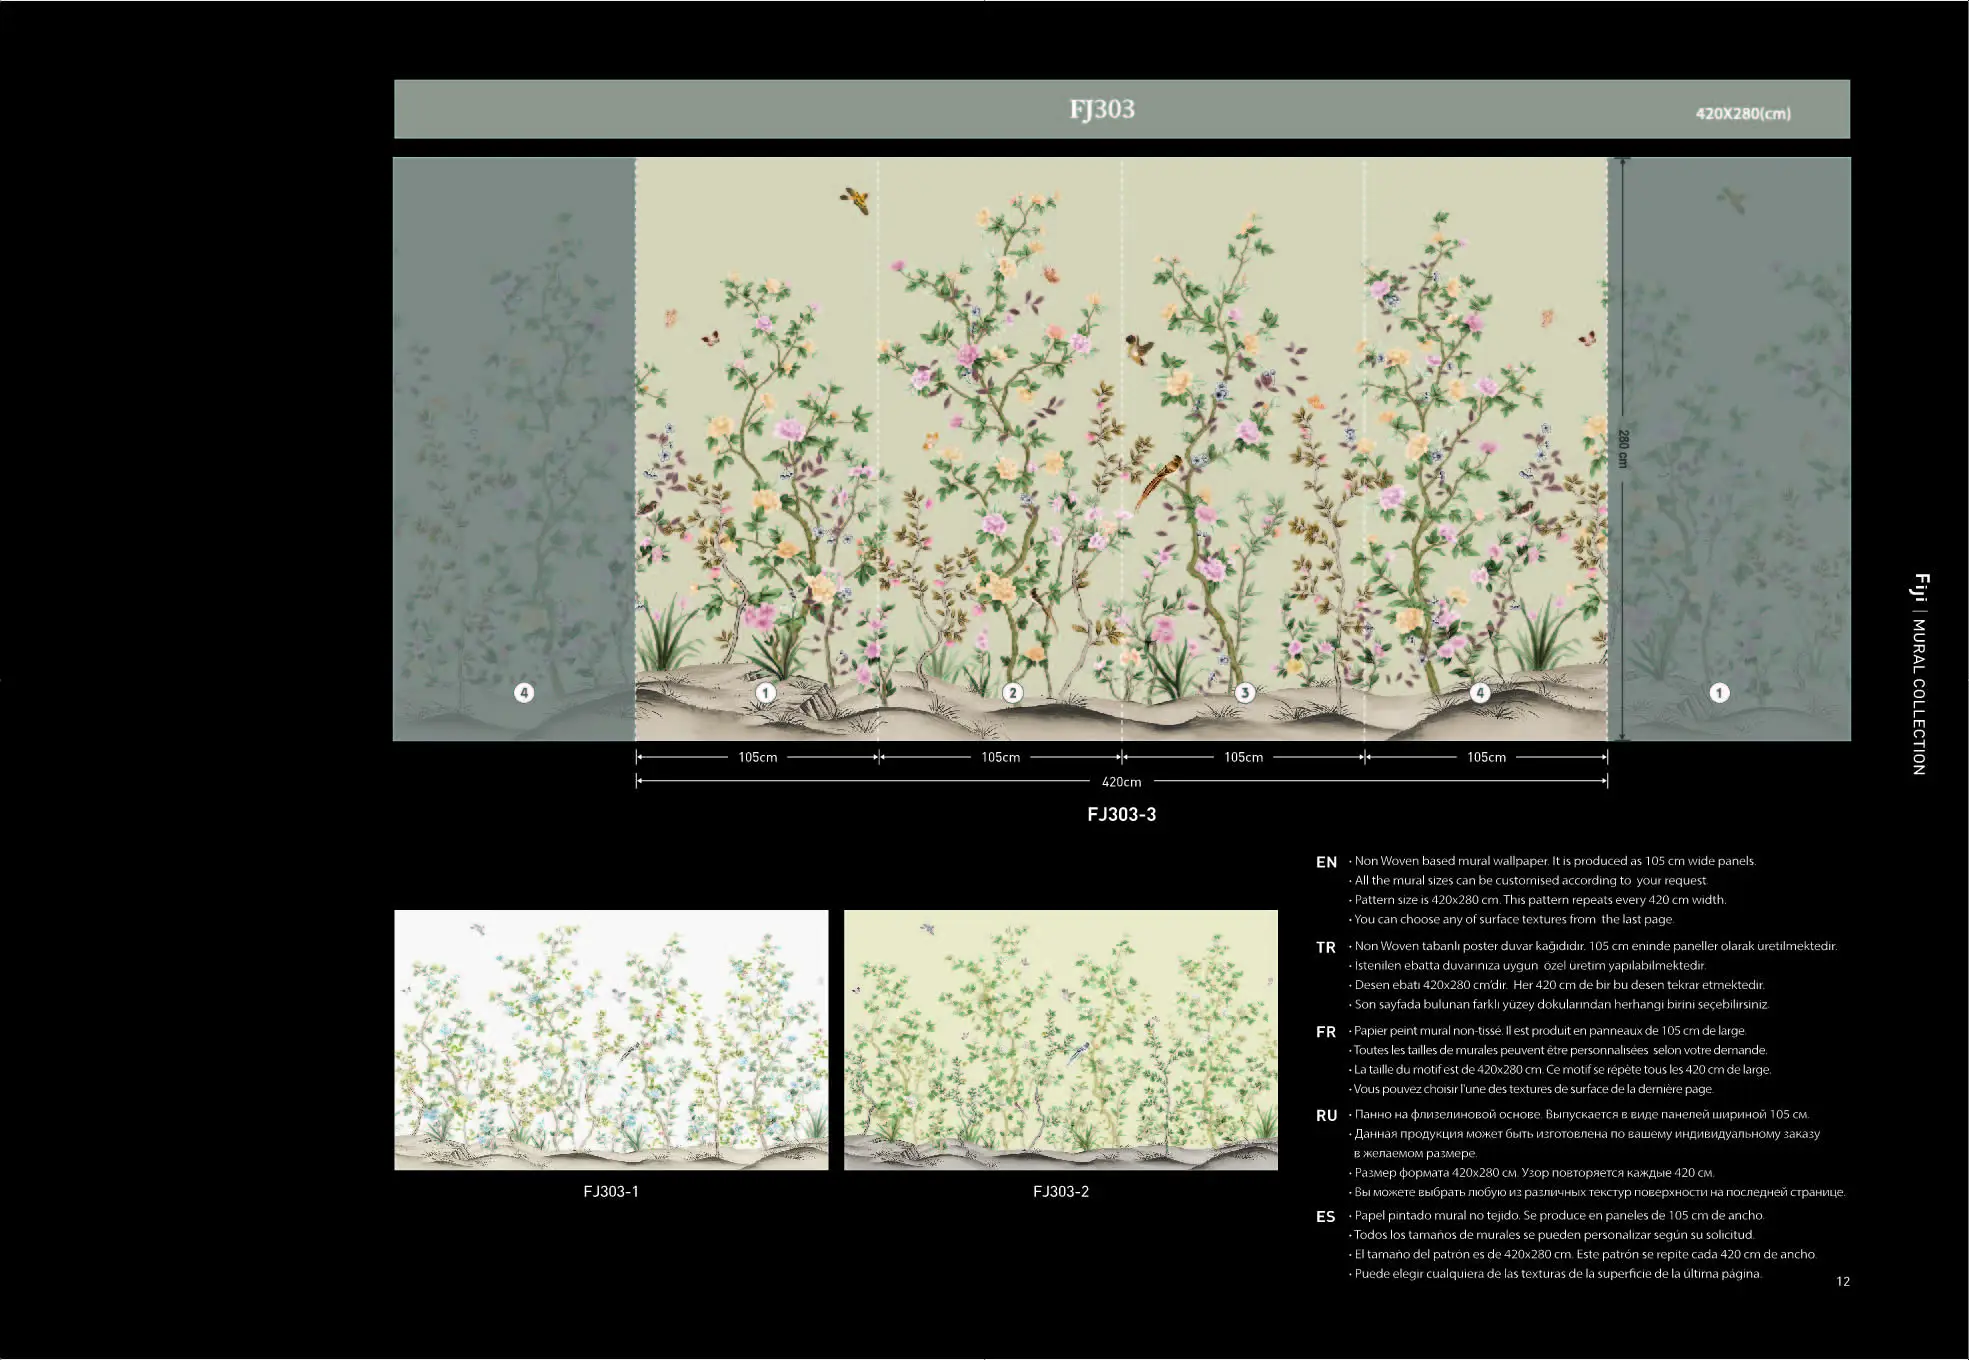Click the circled number 3 panel marker

tap(1245, 692)
